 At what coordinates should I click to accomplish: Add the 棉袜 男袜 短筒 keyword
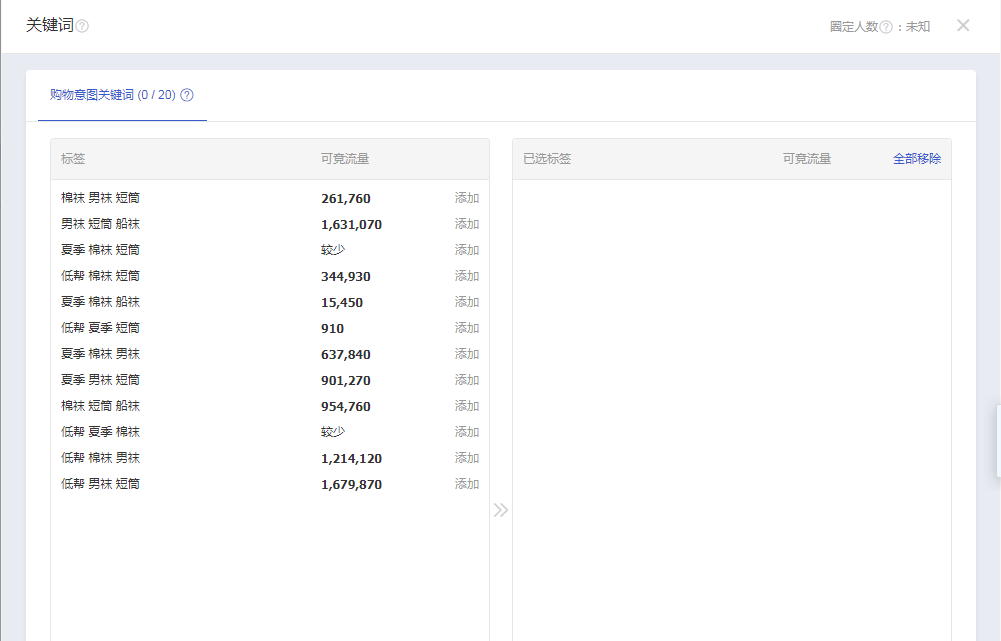(467, 198)
